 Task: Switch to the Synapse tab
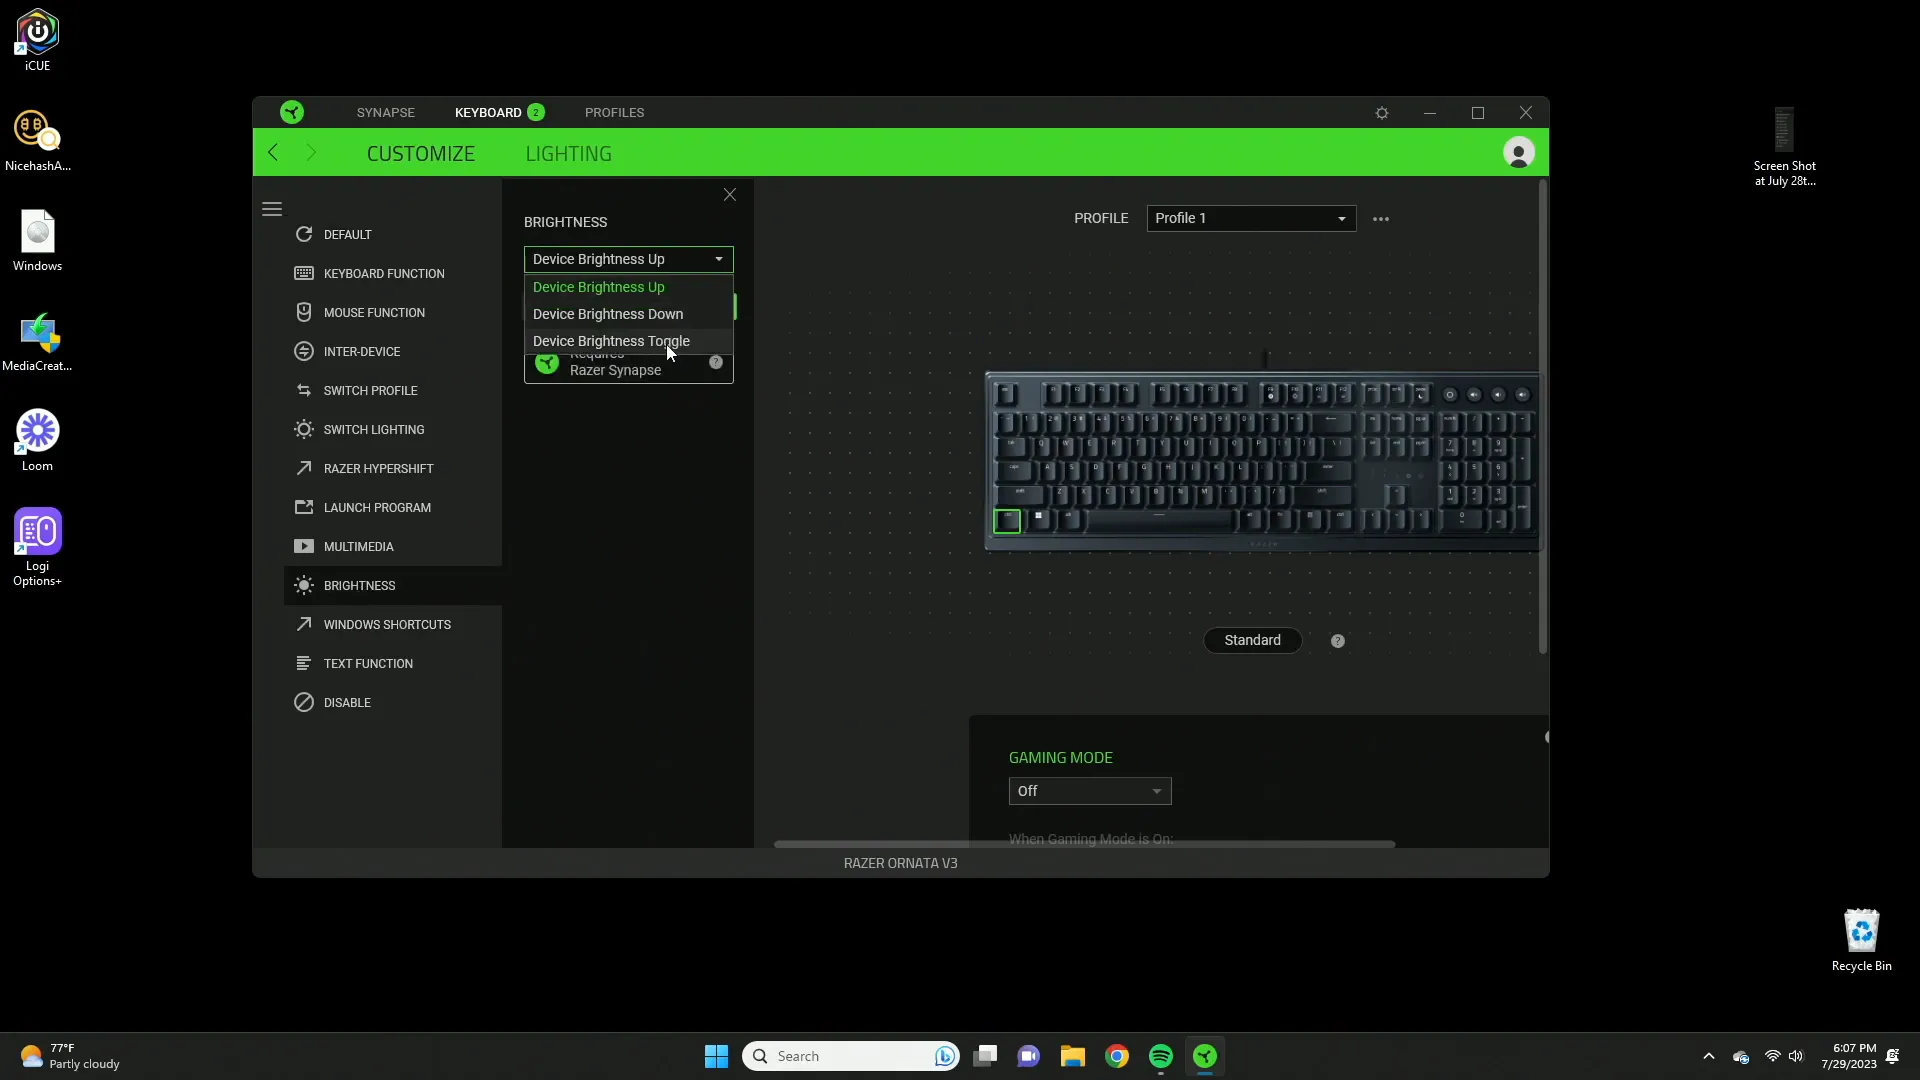(386, 112)
